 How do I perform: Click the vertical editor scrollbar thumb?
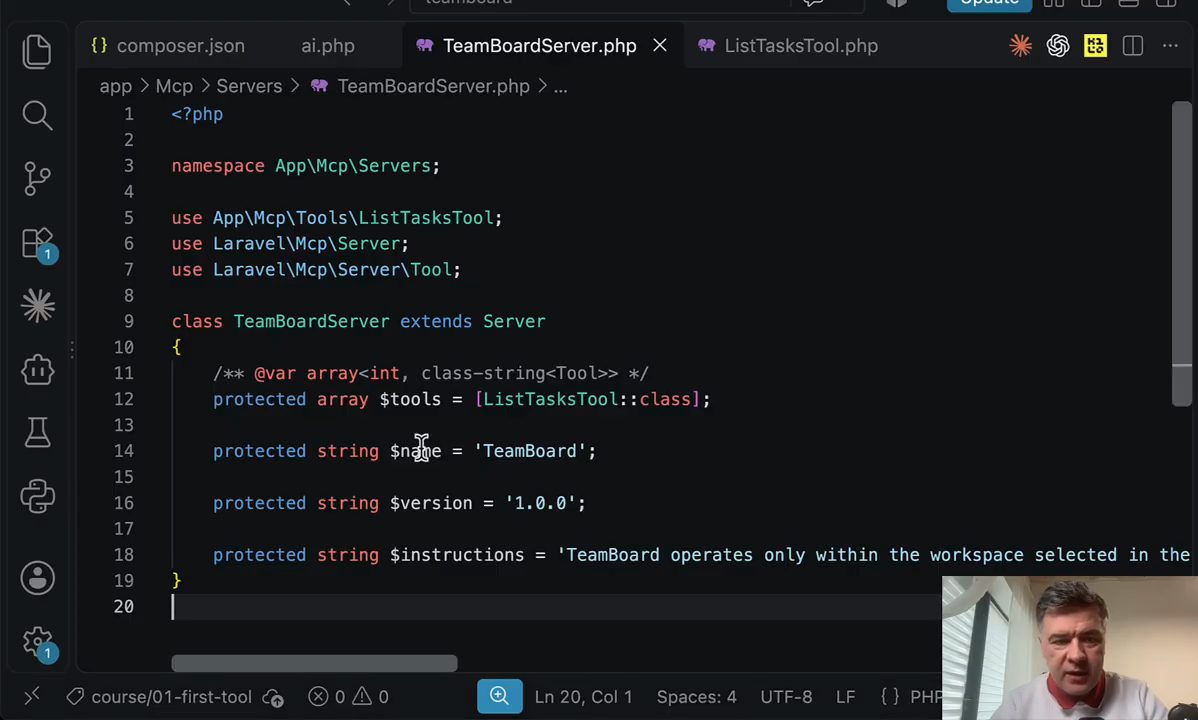click(x=1182, y=253)
